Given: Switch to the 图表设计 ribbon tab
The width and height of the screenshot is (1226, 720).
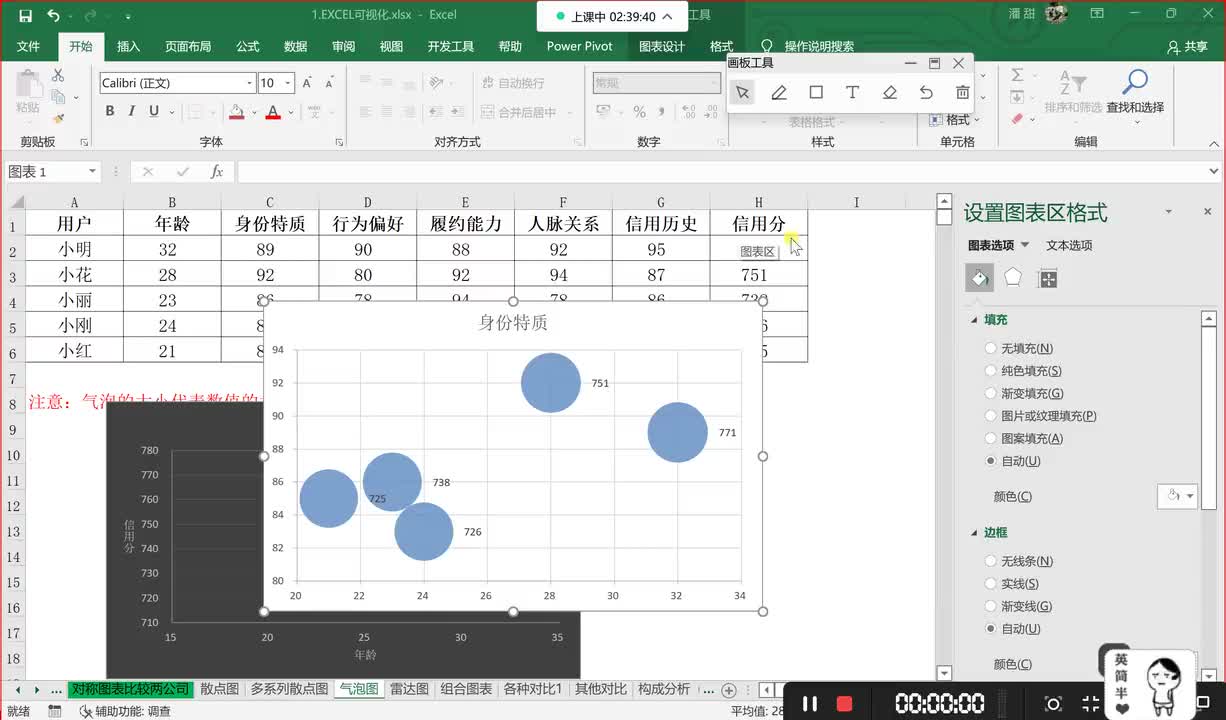Looking at the screenshot, I should 662,47.
